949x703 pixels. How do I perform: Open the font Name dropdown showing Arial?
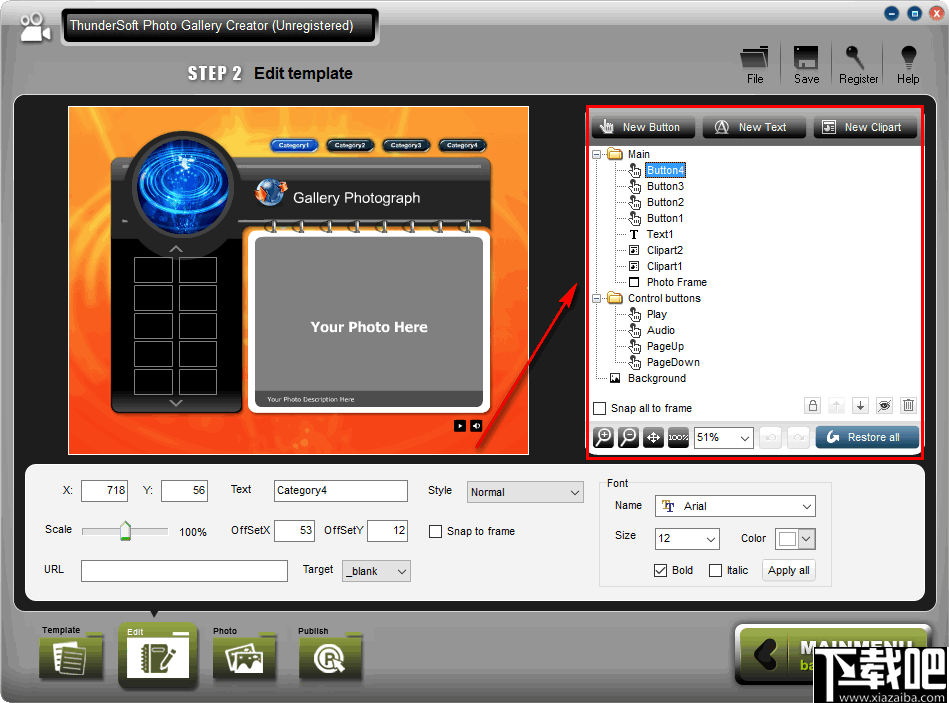pos(735,506)
